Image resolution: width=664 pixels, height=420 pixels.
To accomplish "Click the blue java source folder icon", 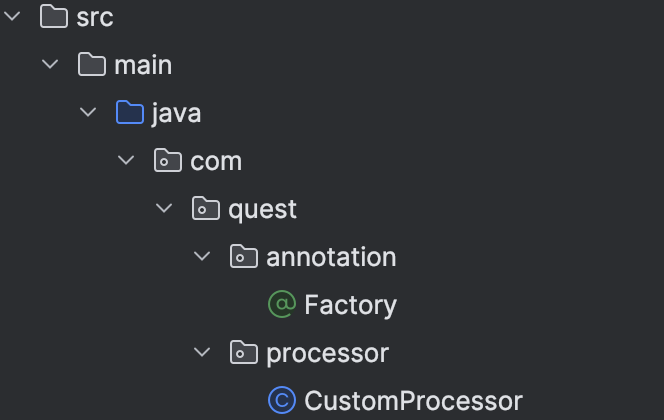I will 130,113.
